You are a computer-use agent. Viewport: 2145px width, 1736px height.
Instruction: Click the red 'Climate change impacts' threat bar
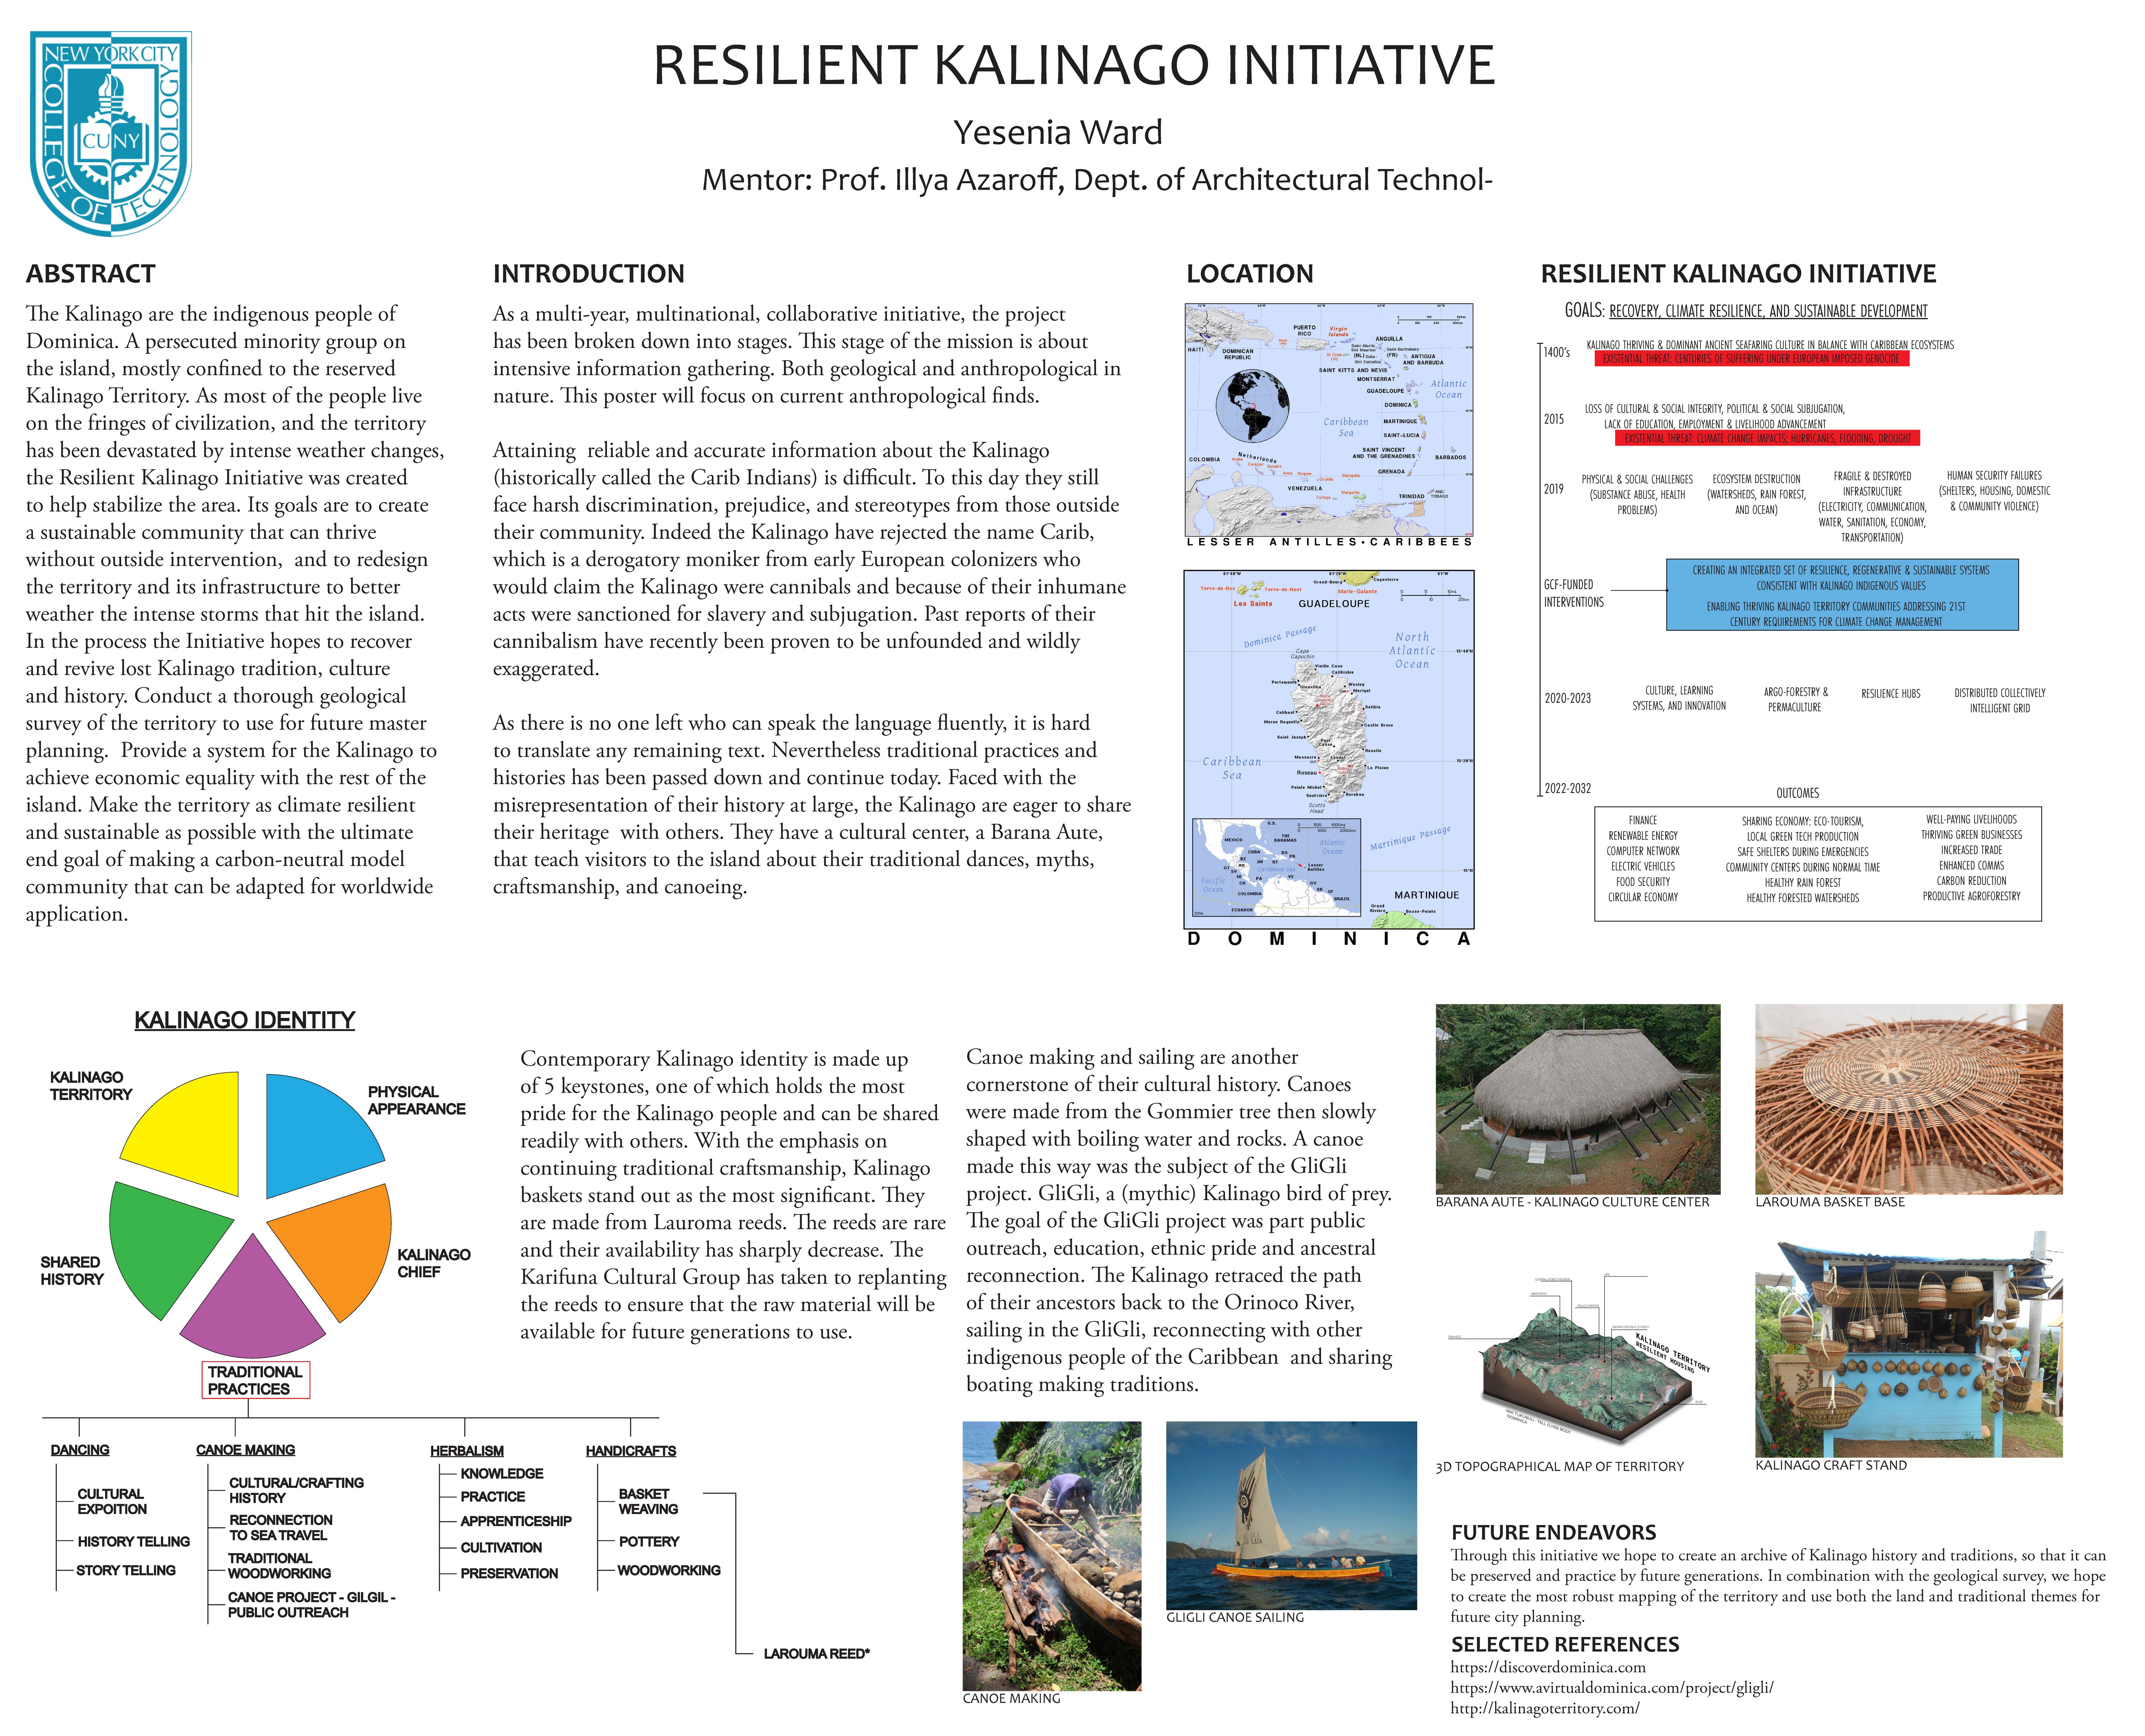point(1767,438)
